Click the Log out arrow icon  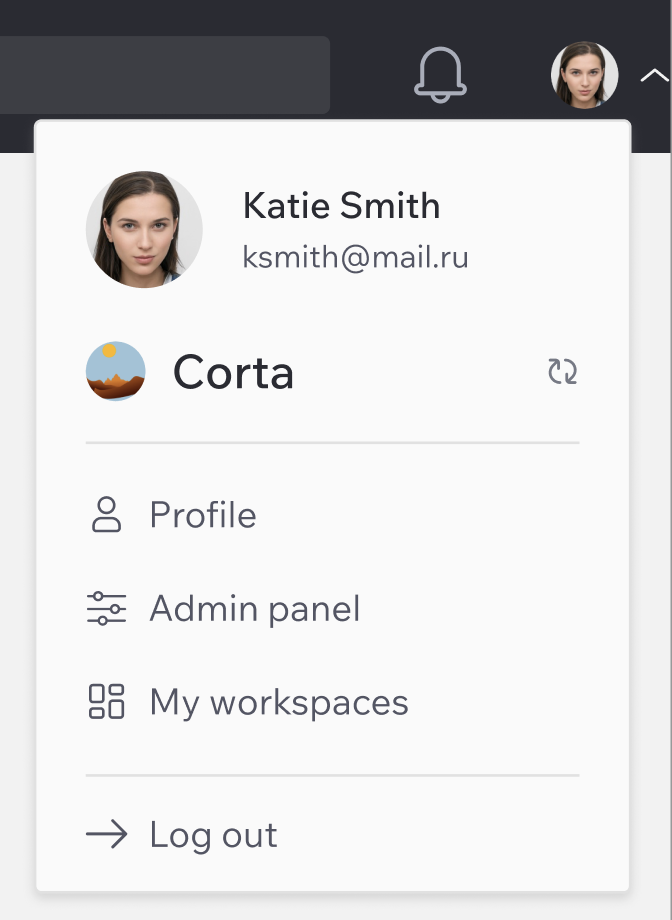(107, 834)
